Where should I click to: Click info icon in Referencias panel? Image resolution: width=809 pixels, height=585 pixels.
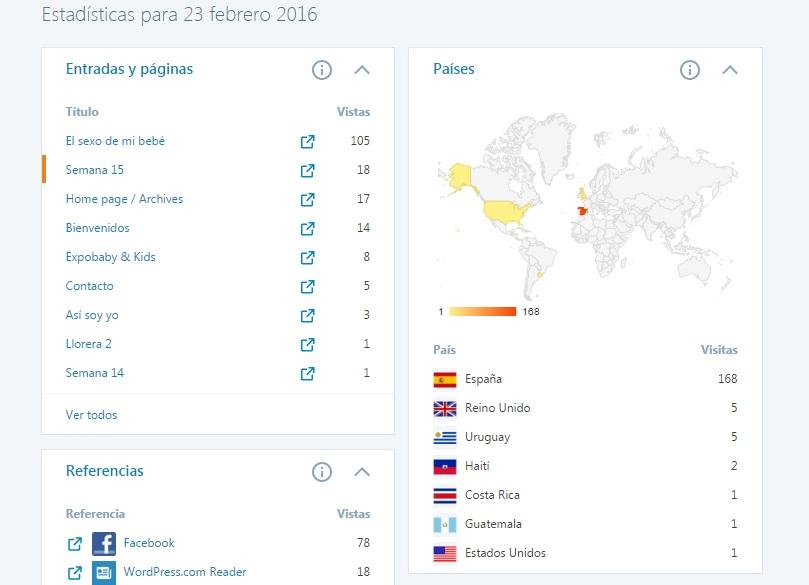322,472
